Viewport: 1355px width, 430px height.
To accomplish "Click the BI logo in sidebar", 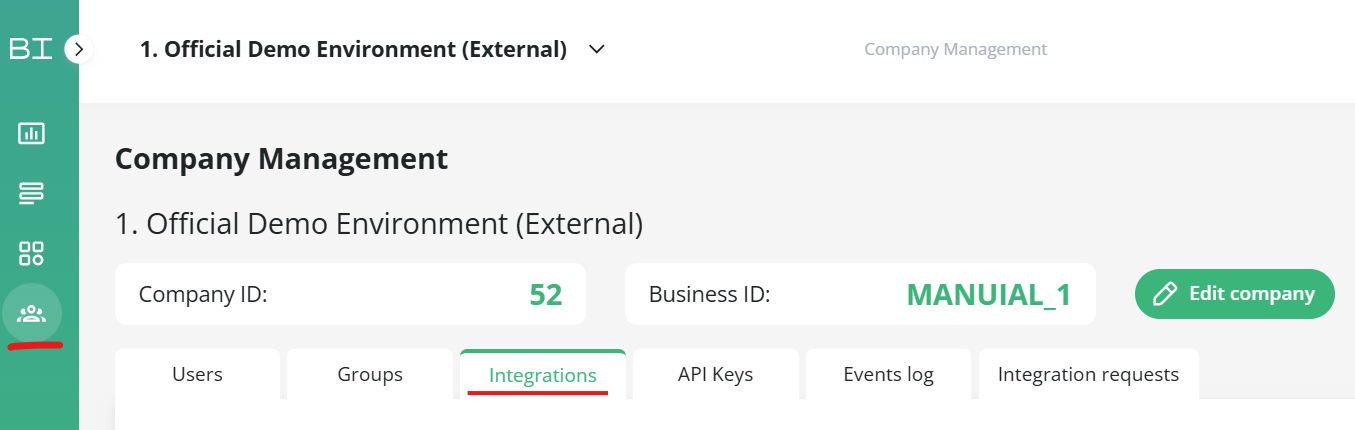I will 31,48.
